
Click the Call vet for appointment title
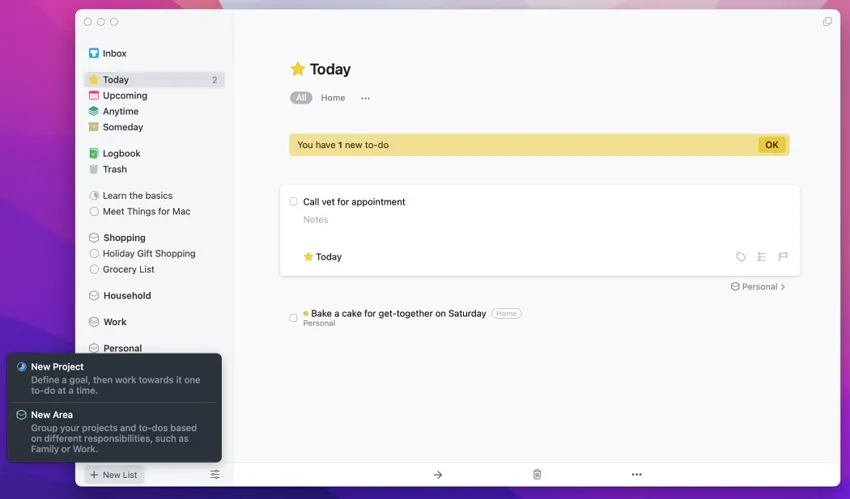pyautogui.click(x=354, y=202)
